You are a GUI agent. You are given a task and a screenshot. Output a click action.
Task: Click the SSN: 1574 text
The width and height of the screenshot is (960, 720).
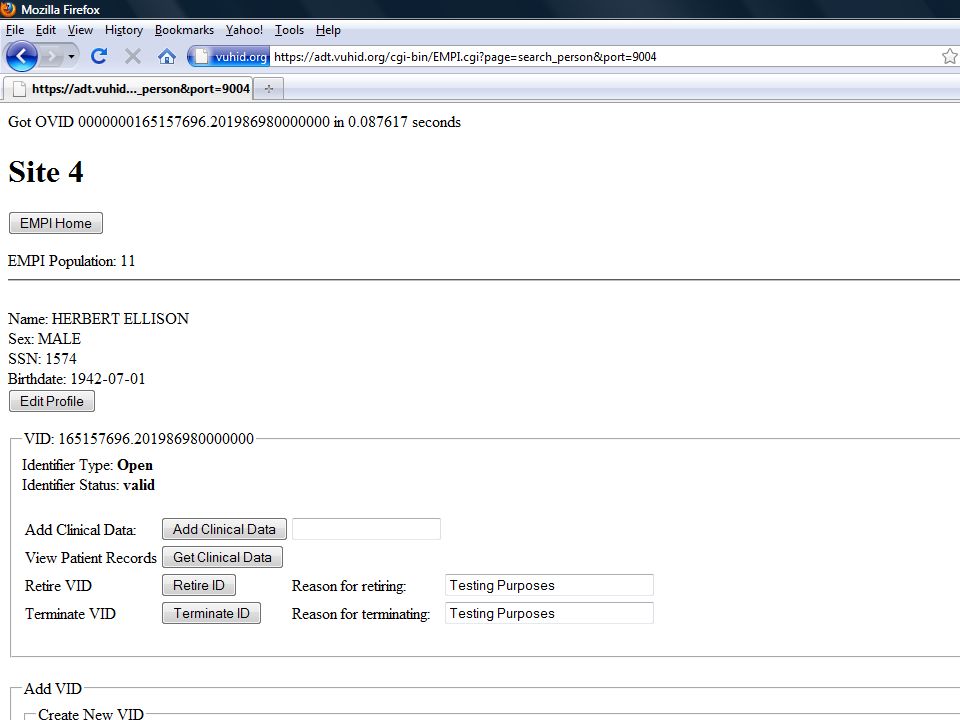[x=42, y=359]
